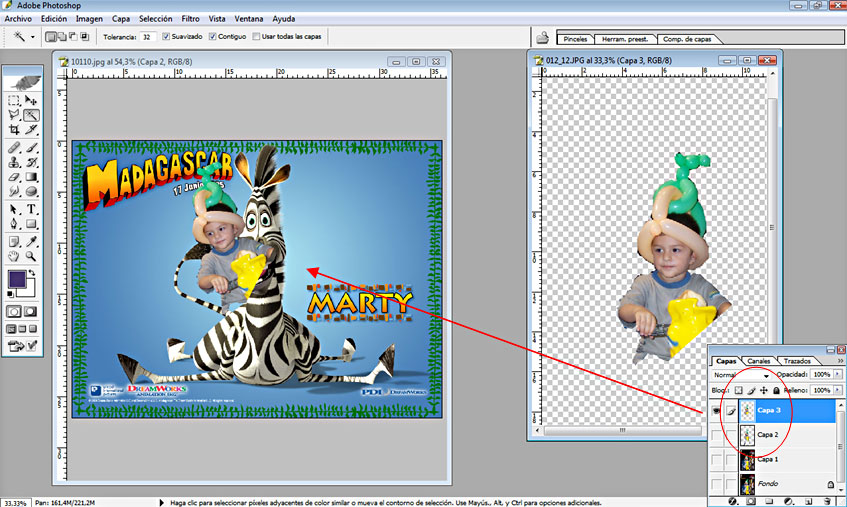Open the Opacidad slider arrow

point(838,374)
